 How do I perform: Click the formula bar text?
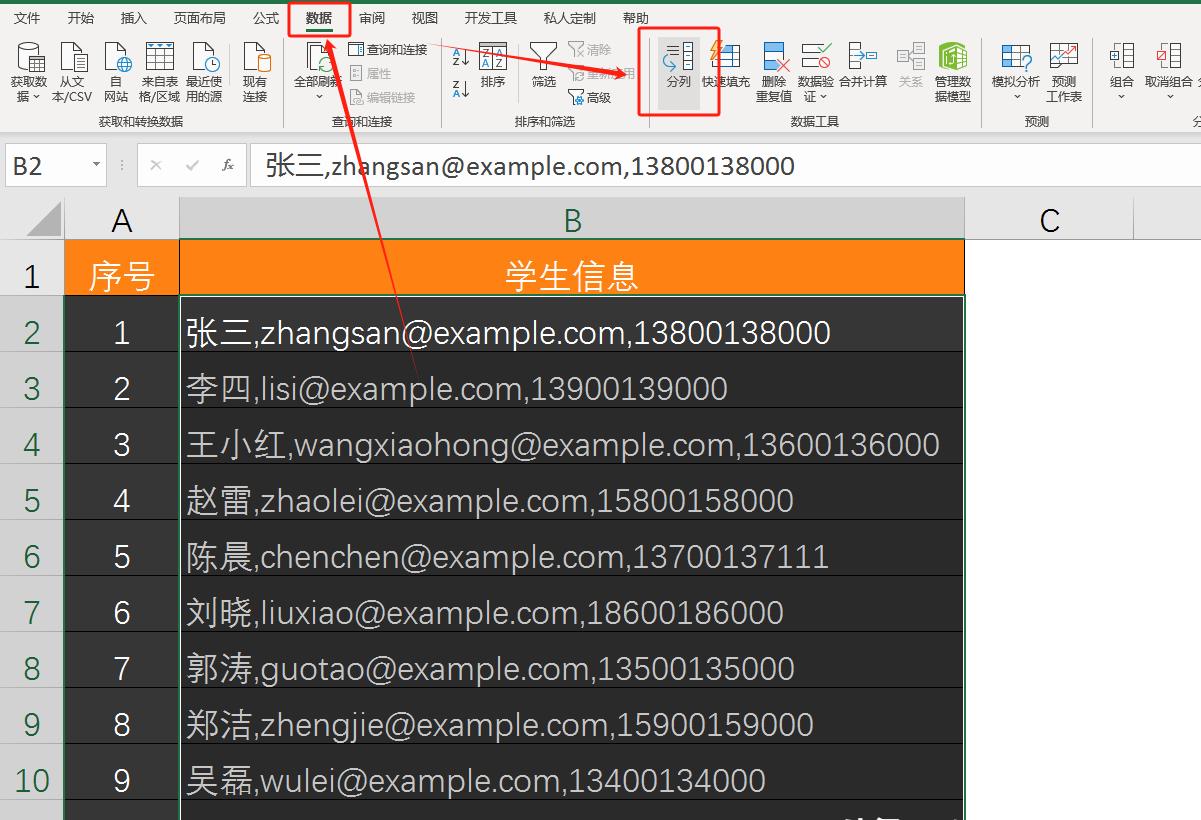530,165
